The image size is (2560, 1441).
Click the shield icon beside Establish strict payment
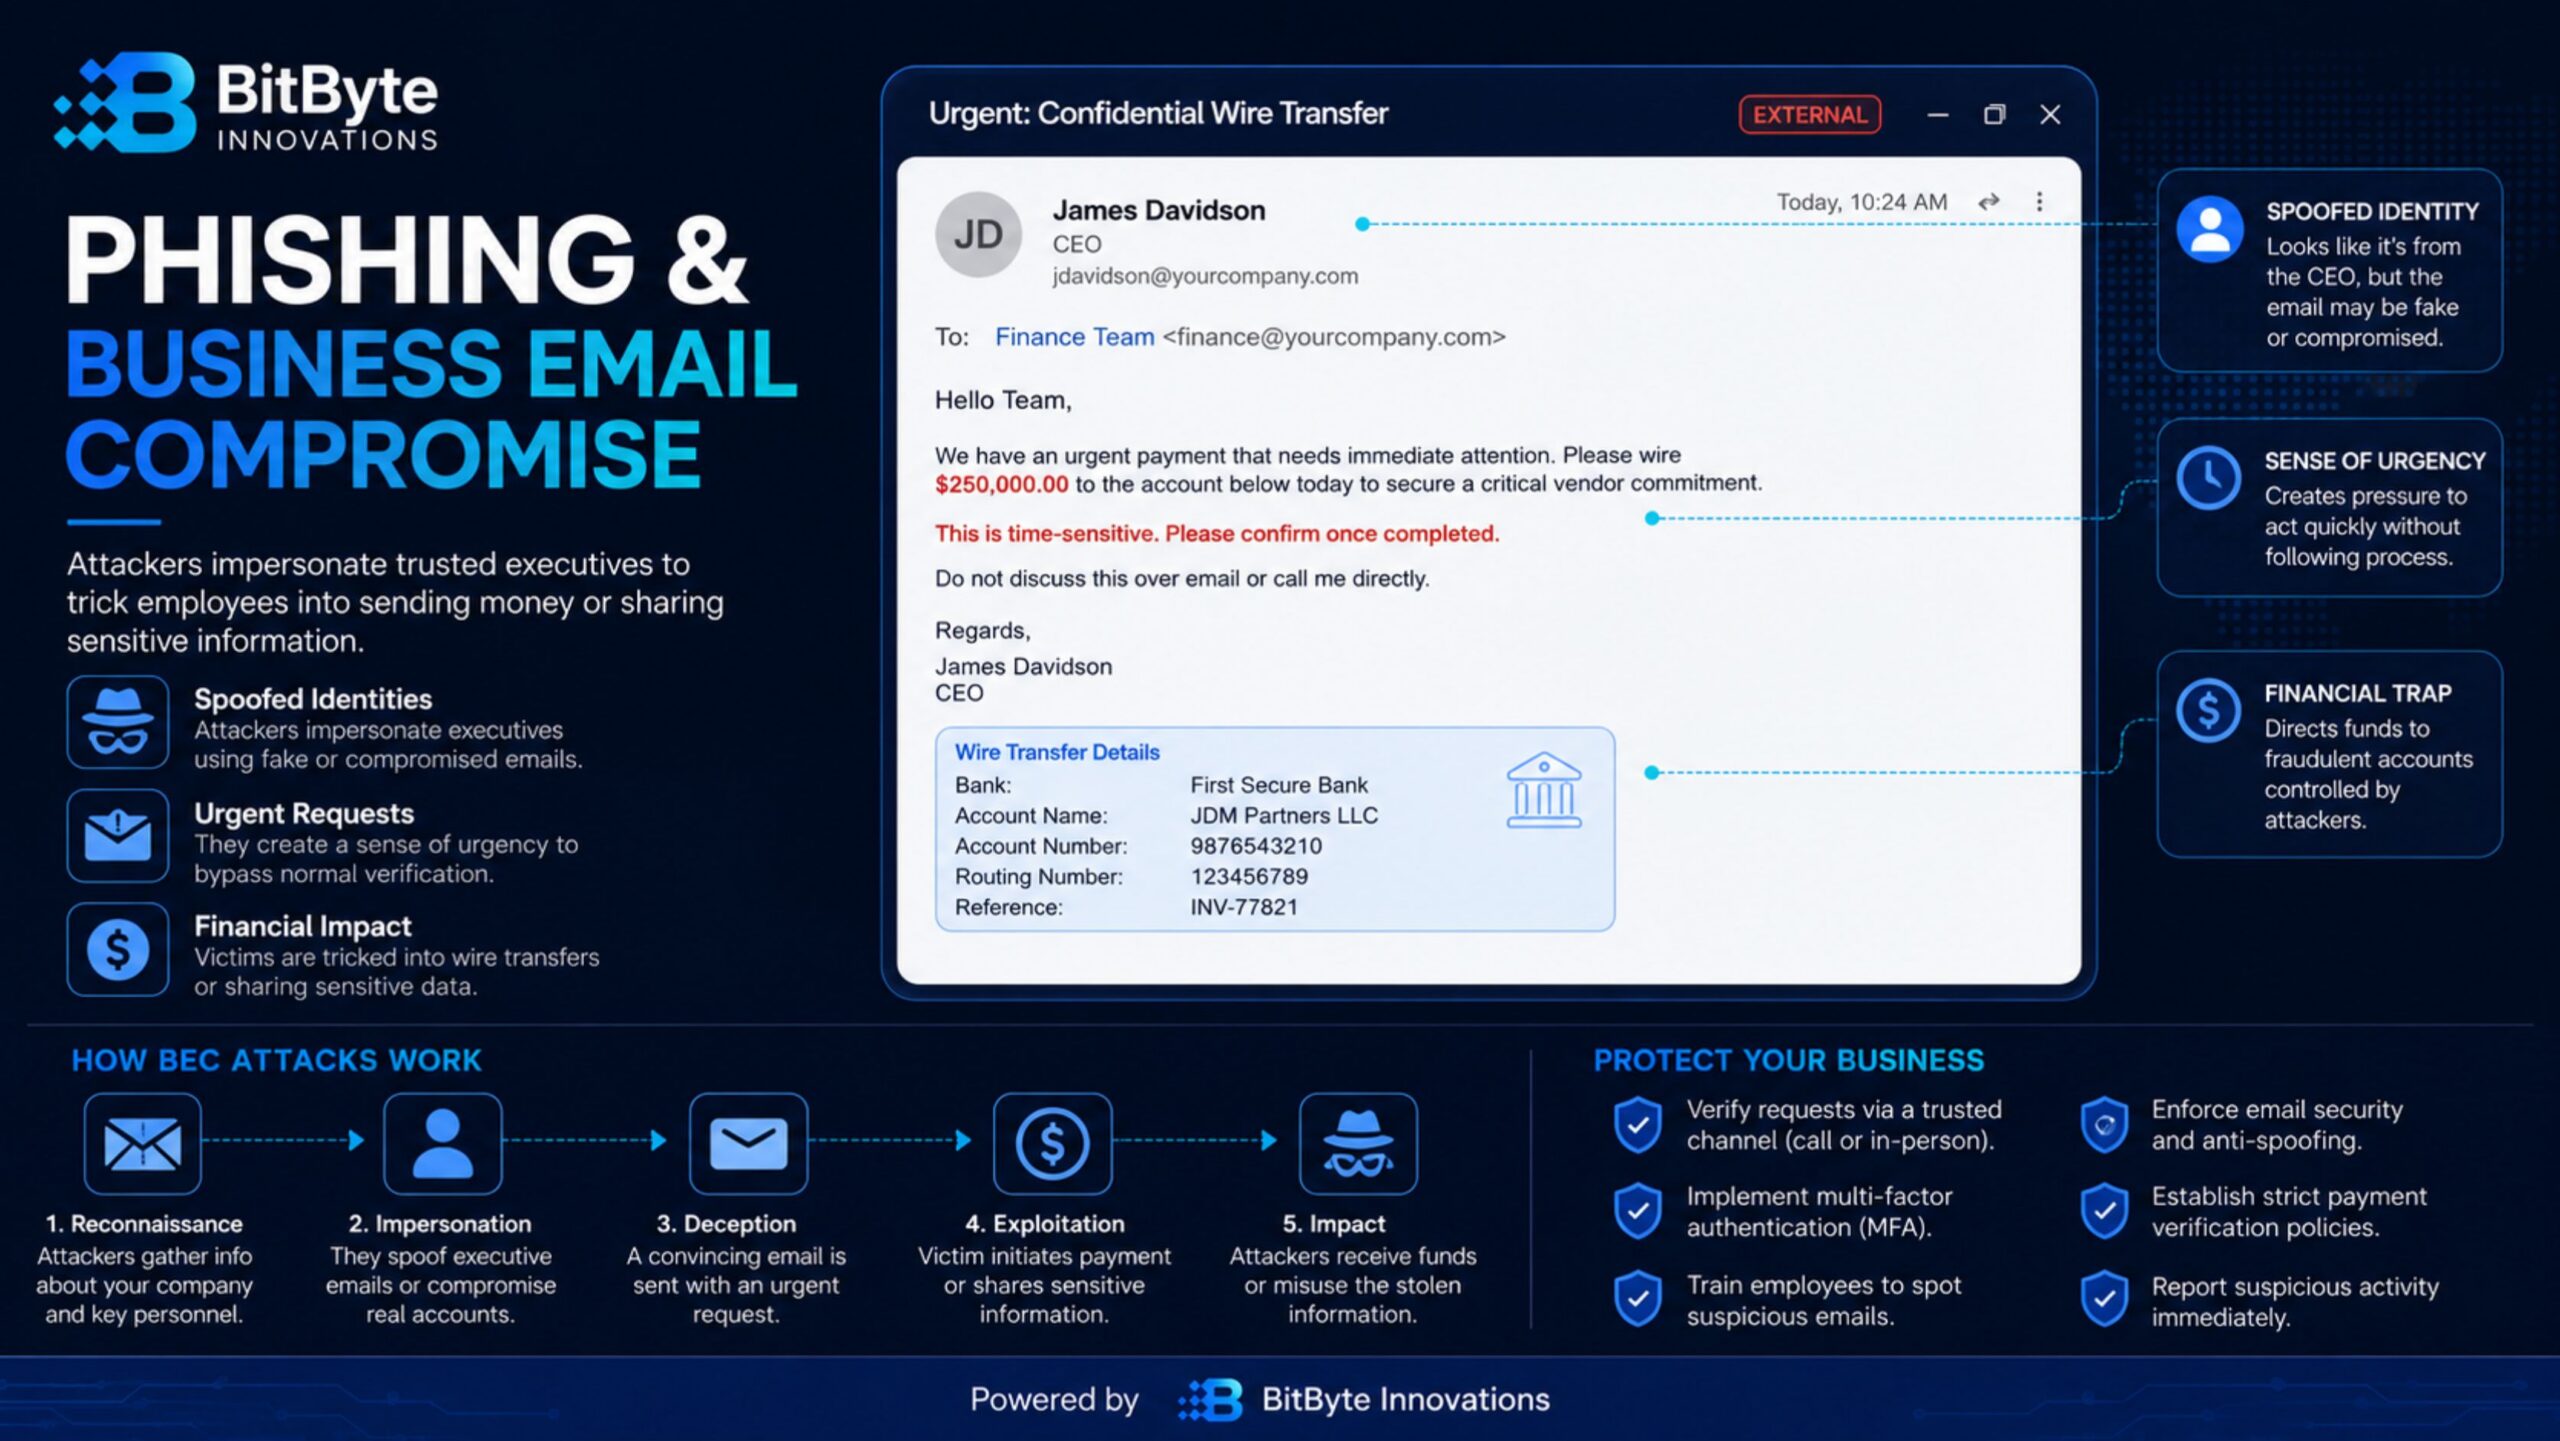click(2104, 1211)
